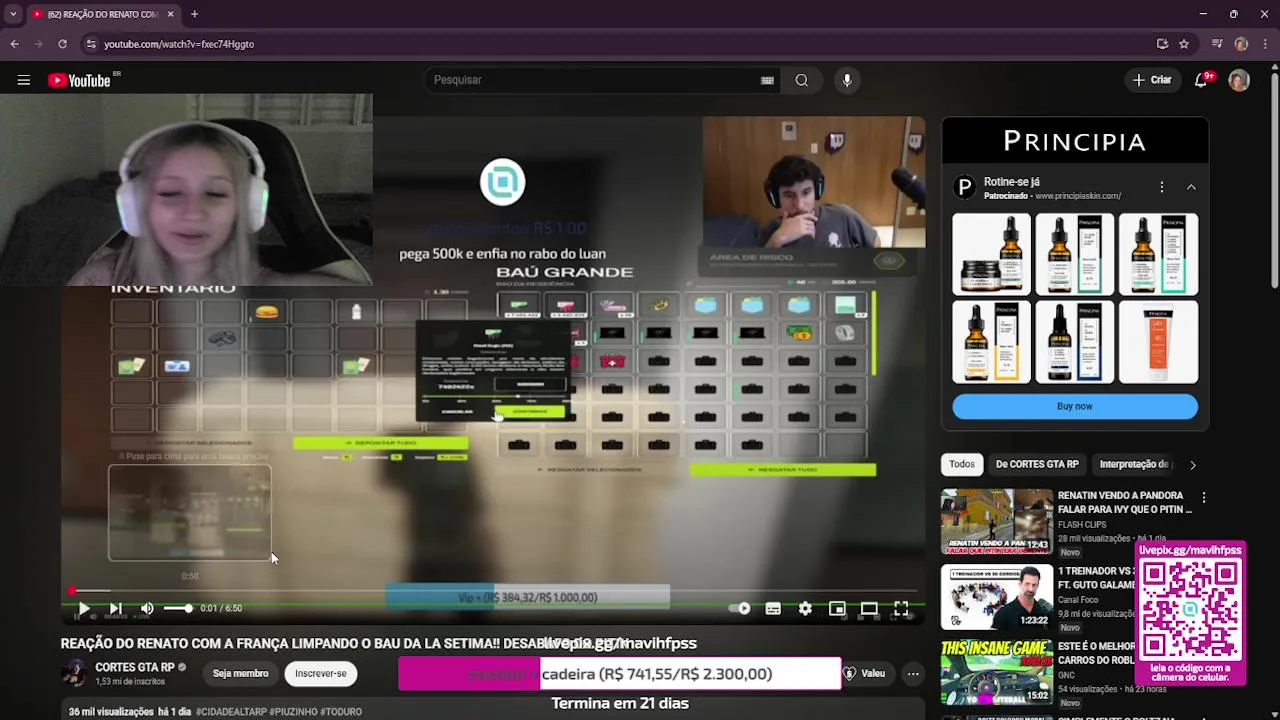Collapse the Principia ad panel chevron

pyautogui.click(x=1191, y=187)
